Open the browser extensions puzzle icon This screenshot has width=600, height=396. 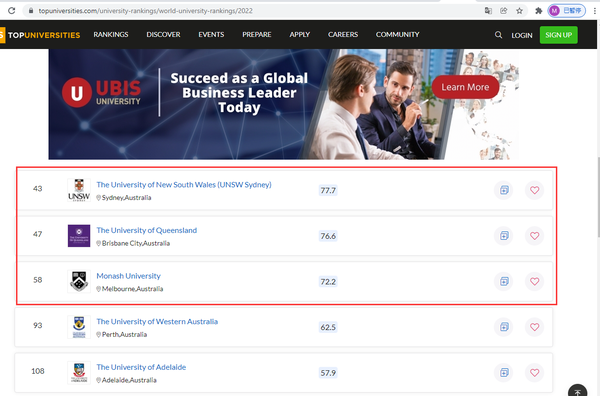[x=538, y=11]
